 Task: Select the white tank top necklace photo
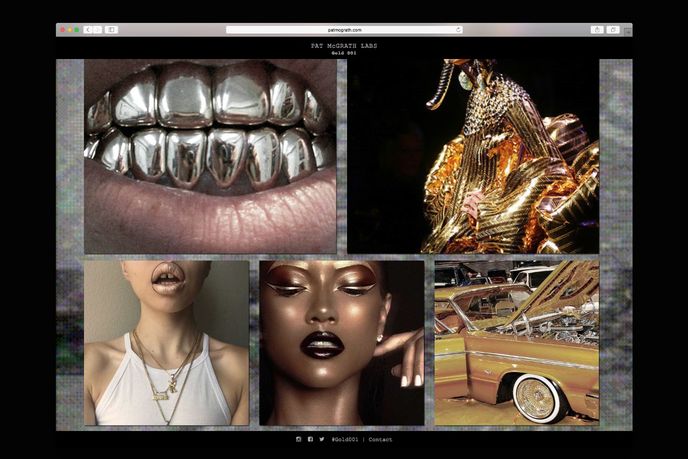point(166,343)
